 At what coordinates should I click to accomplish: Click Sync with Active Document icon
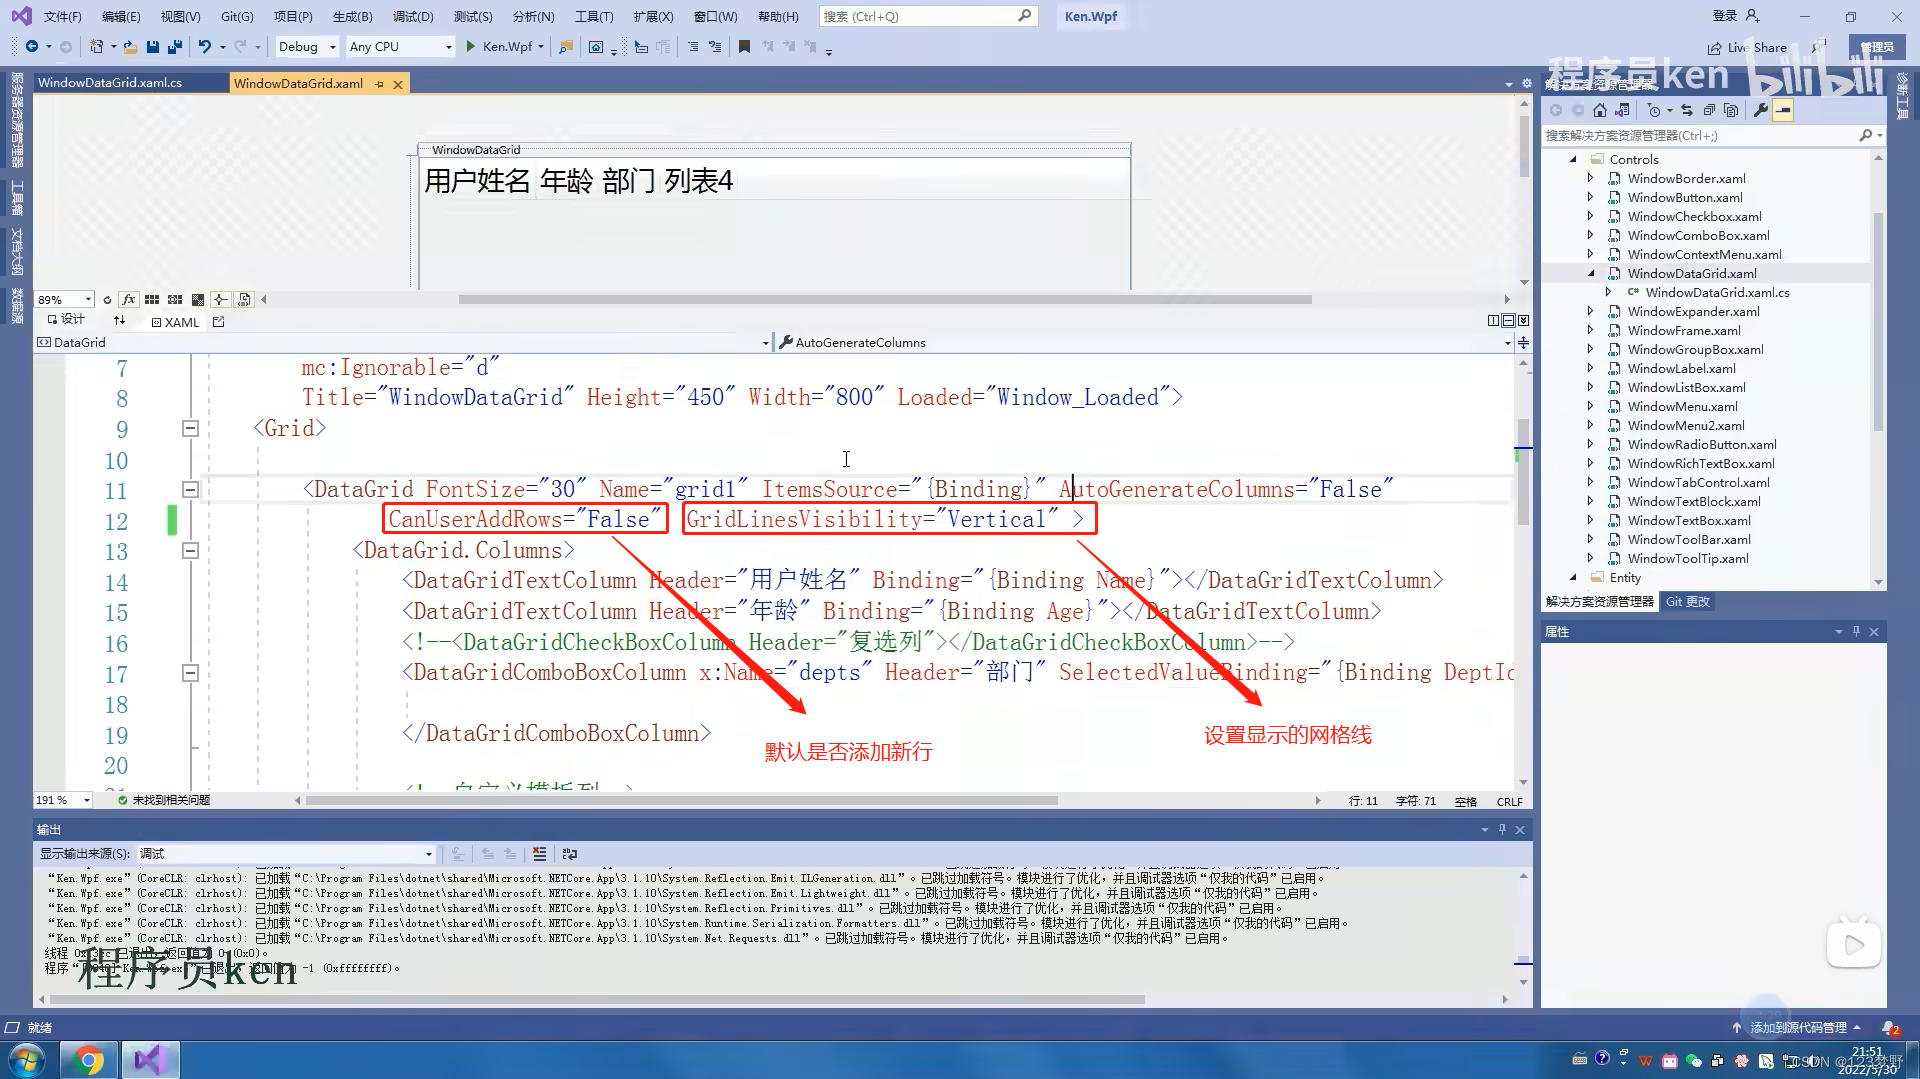1687,110
